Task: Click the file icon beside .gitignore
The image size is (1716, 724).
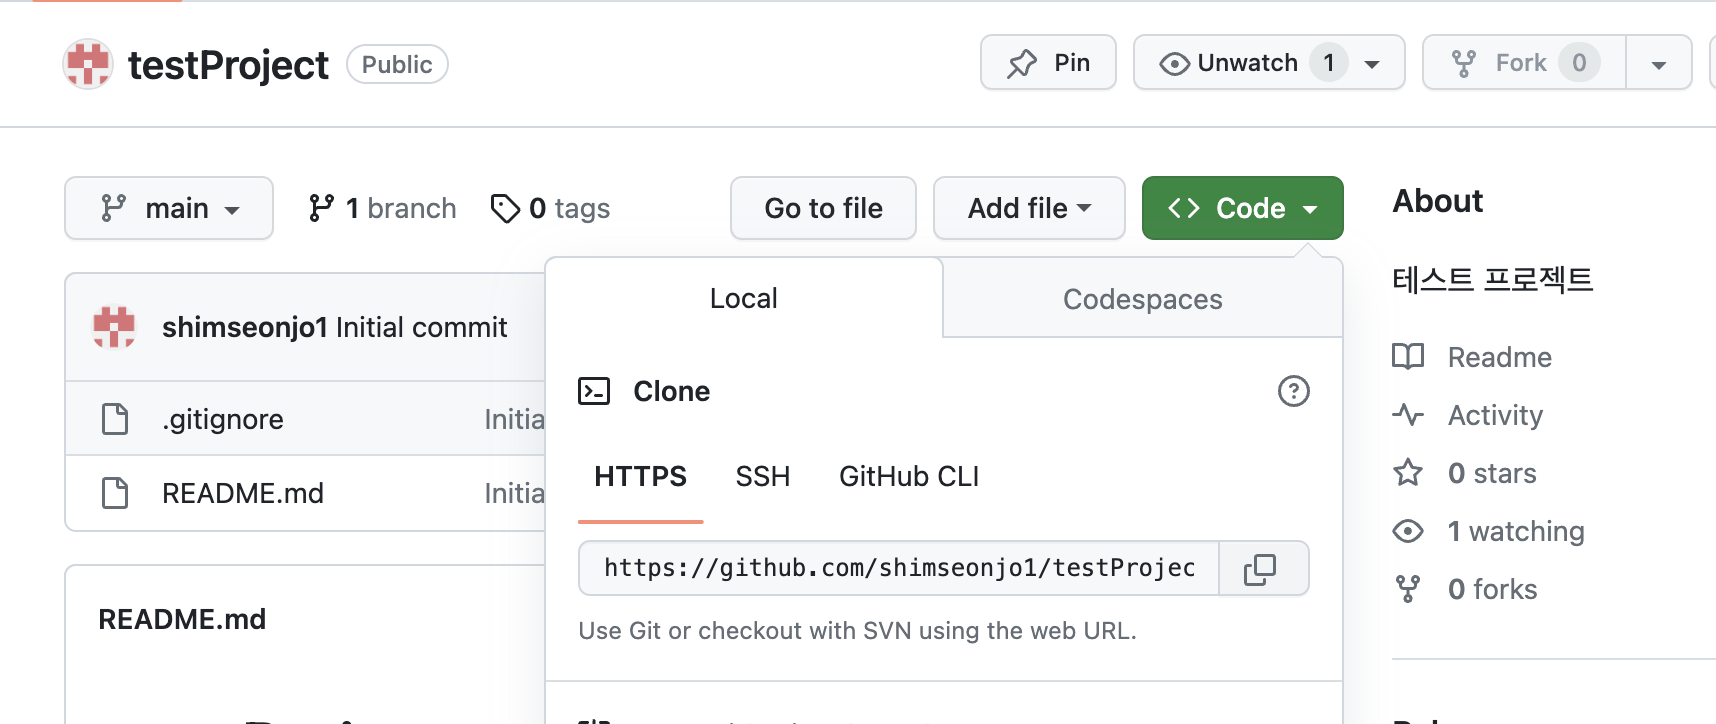Action: (x=114, y=418)
